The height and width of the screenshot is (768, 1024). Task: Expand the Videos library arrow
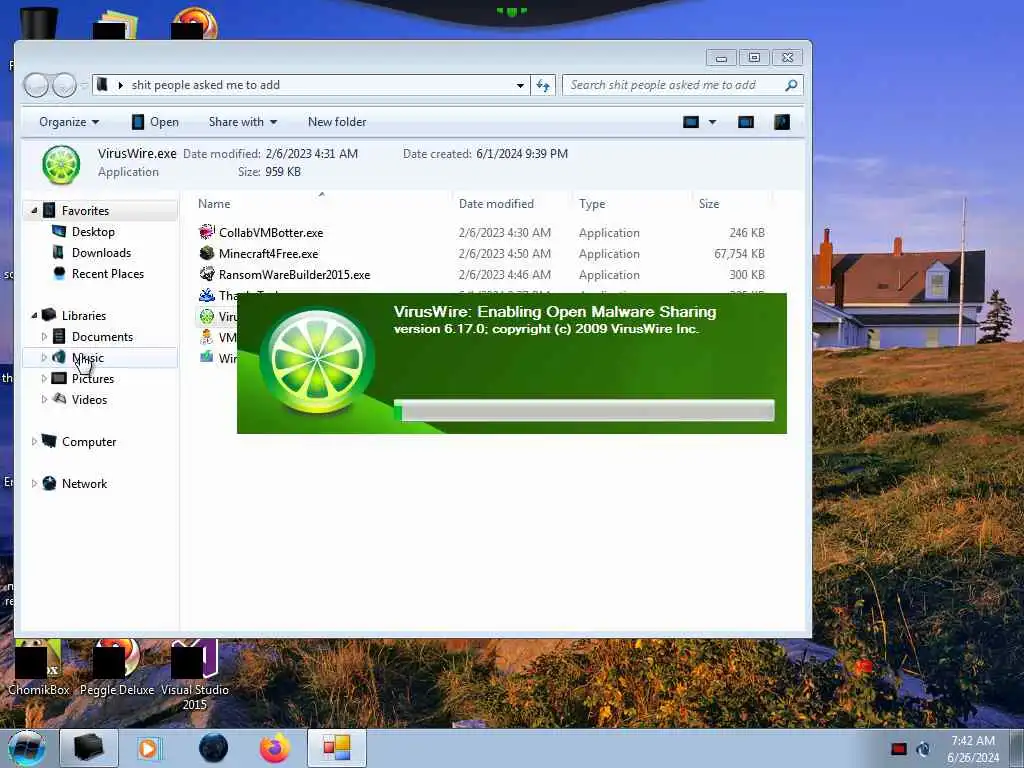[44, 399]
